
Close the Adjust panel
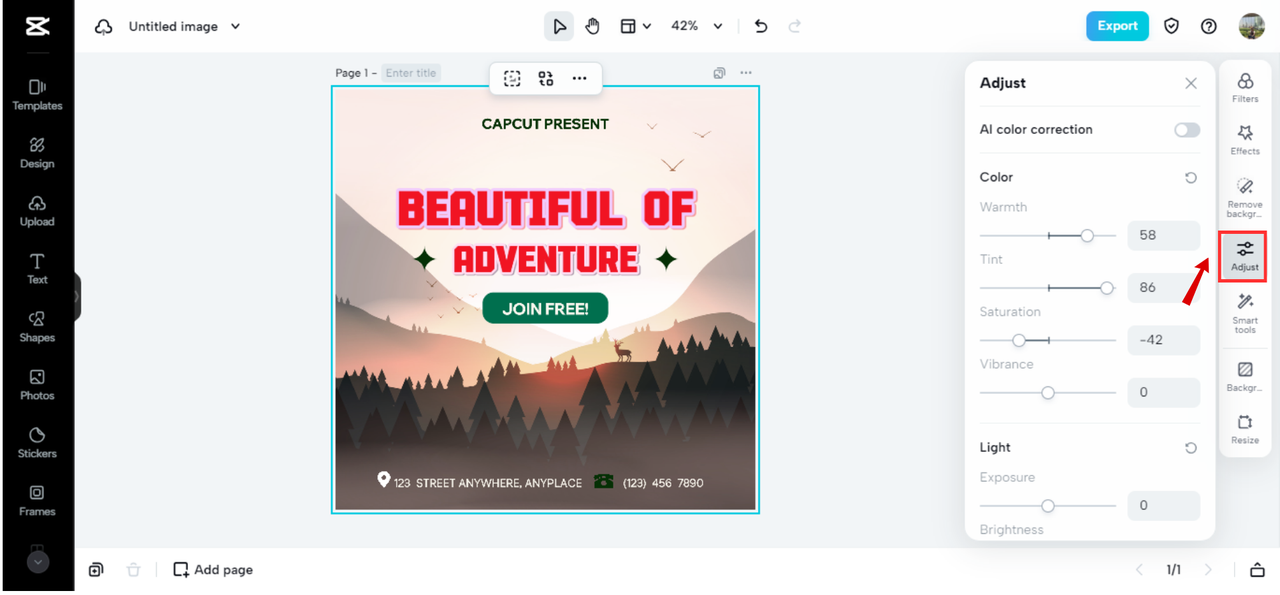tap(1191, 84)
